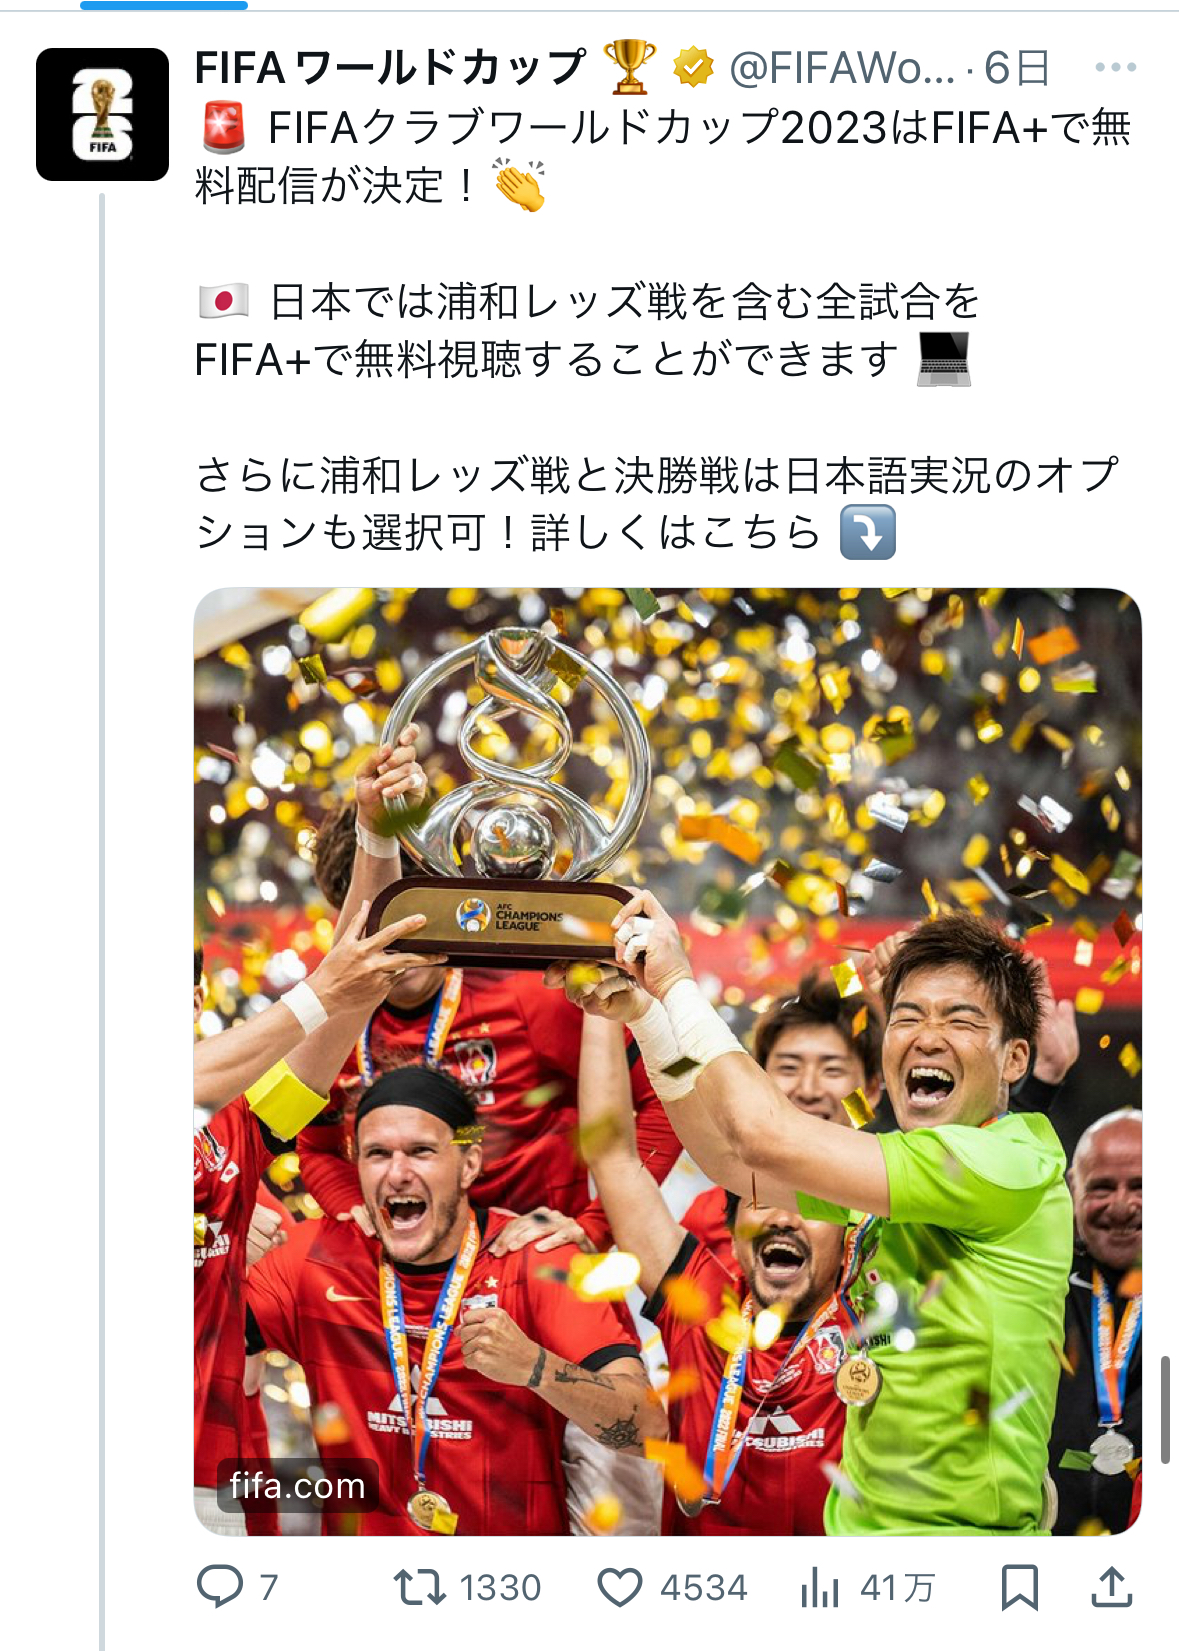Open the share upload icon

pyautogui.click(x=1111, y=1586)
